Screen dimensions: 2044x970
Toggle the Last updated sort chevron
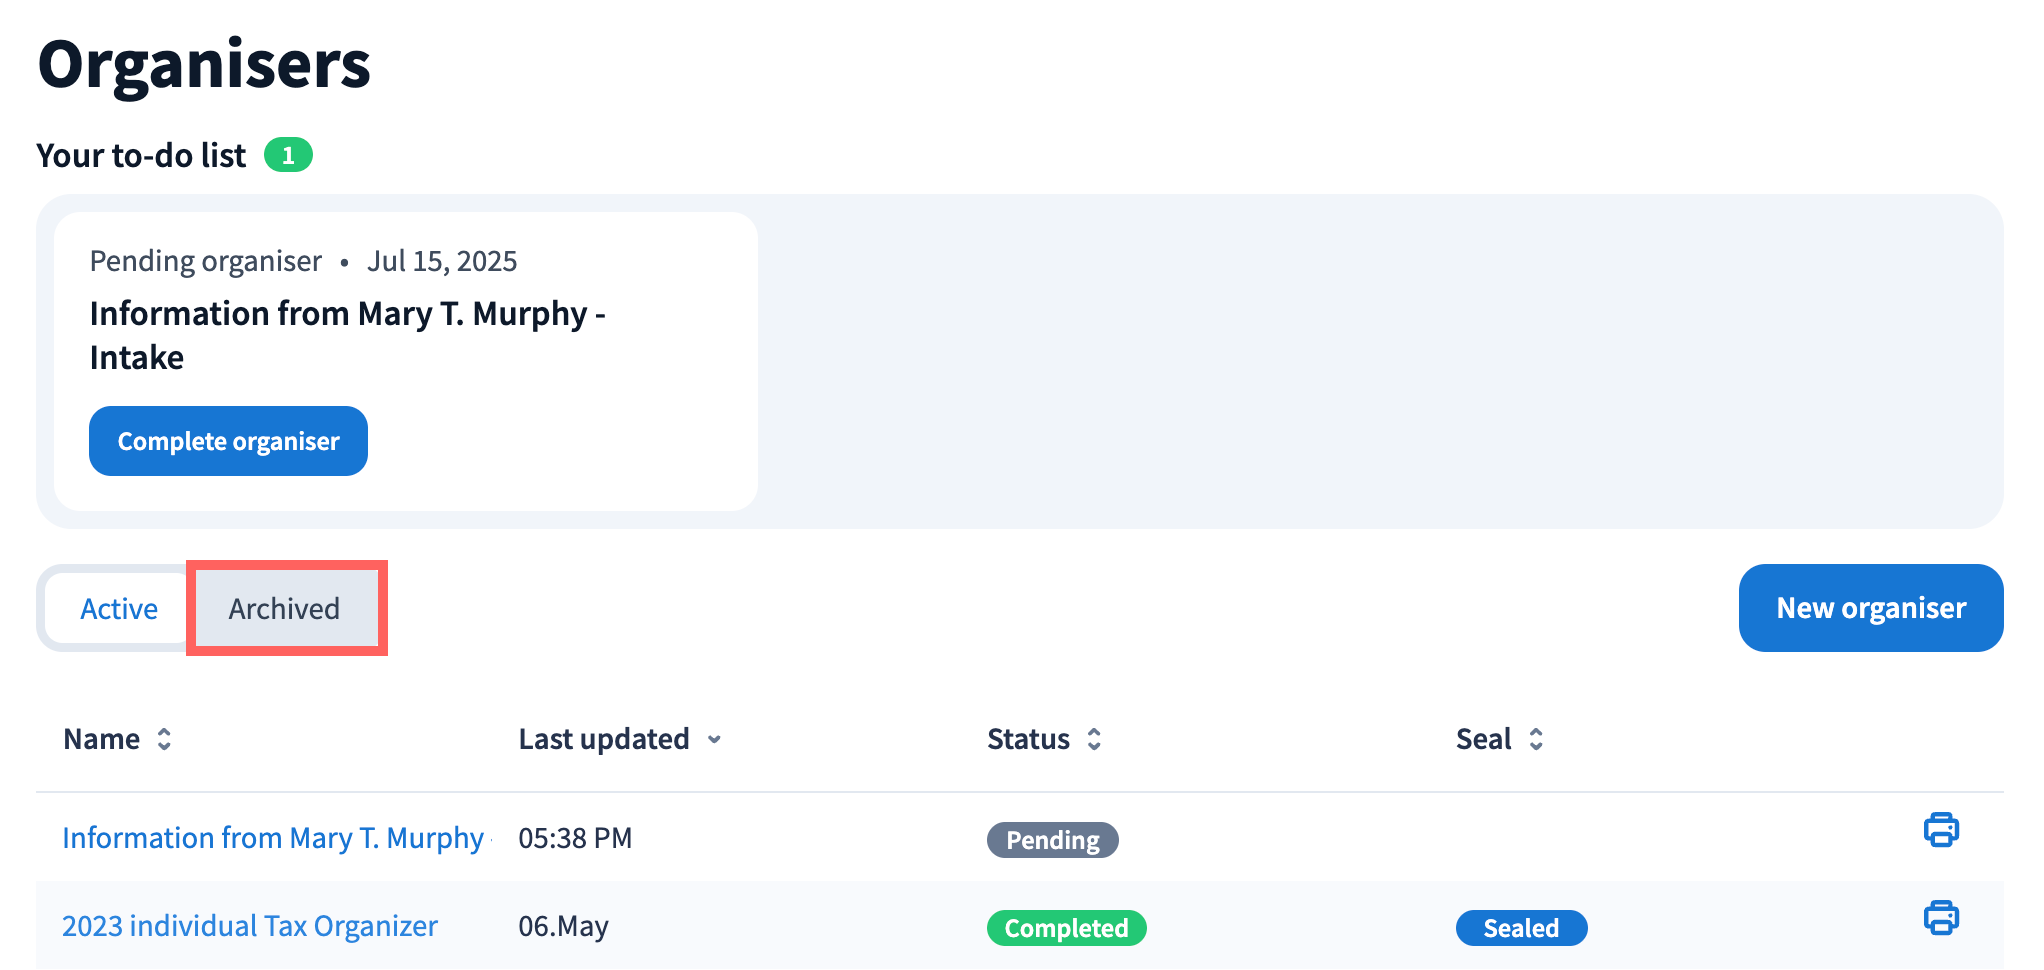click(x=714, y=740)
